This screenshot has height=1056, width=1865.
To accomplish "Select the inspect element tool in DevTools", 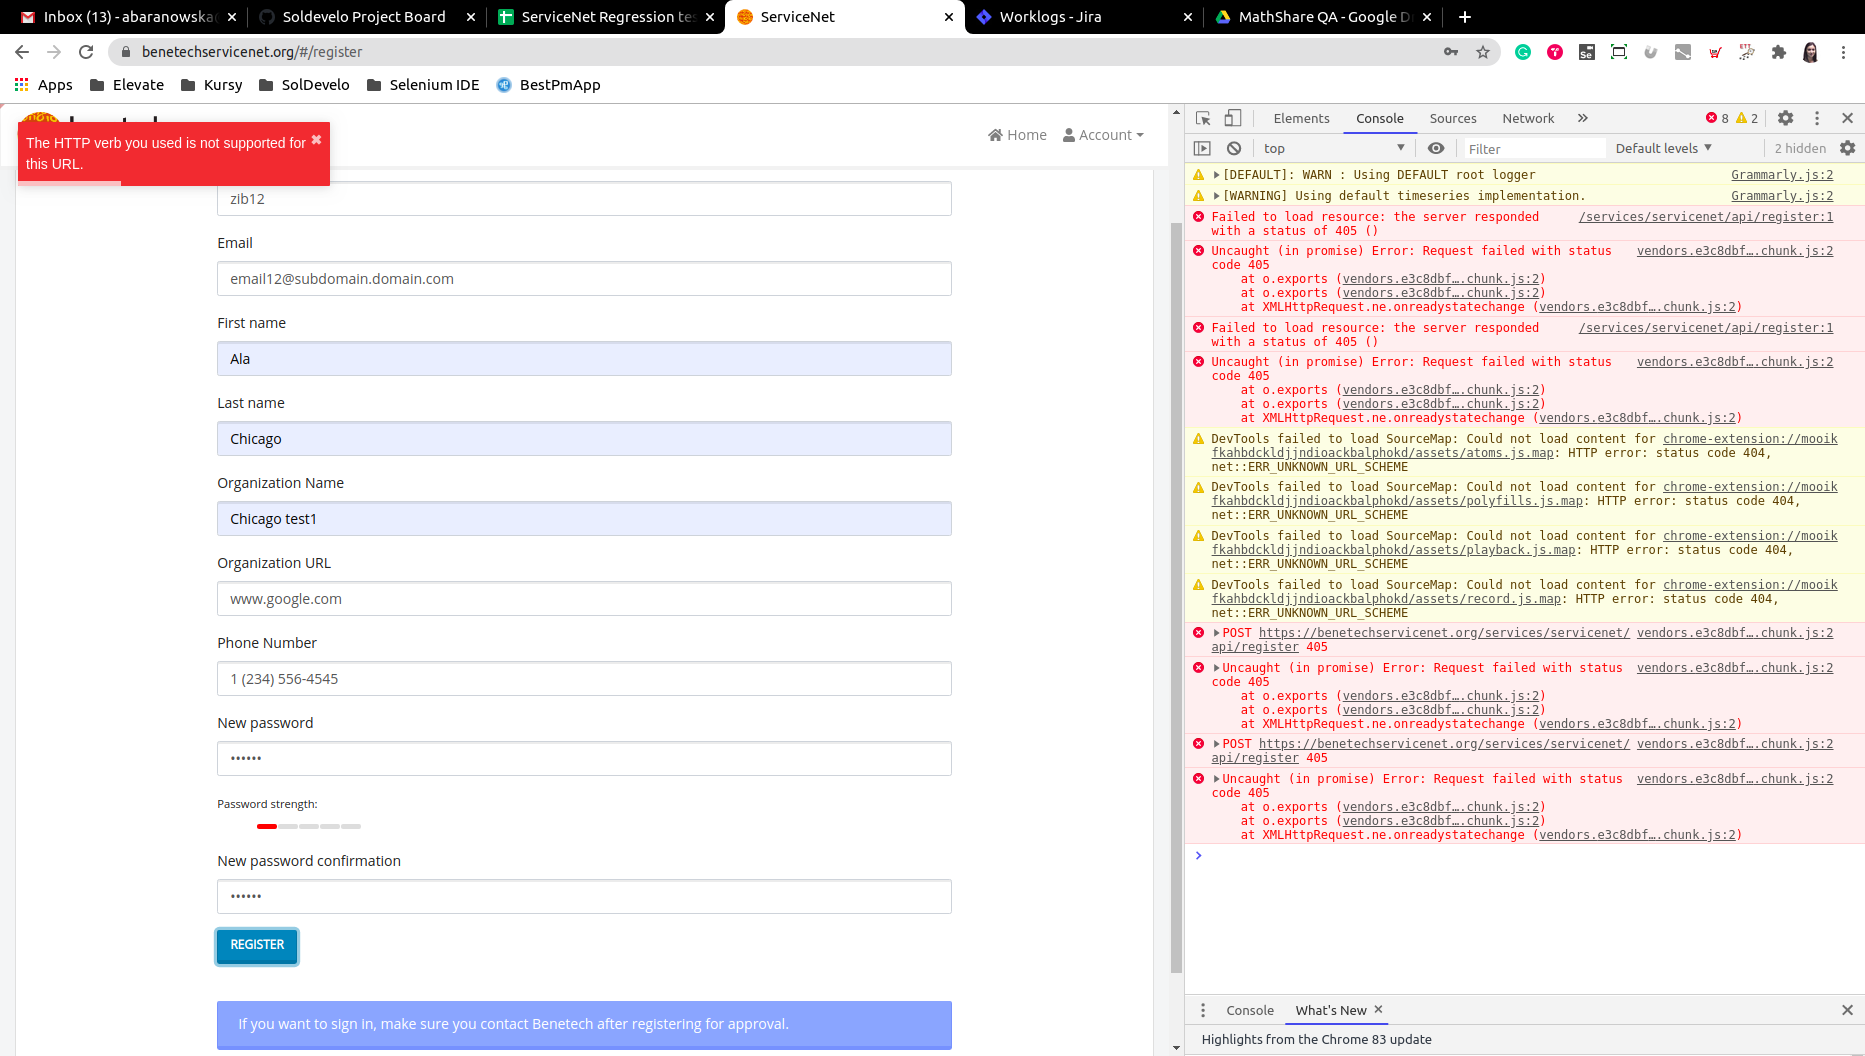I will 1203,118.
